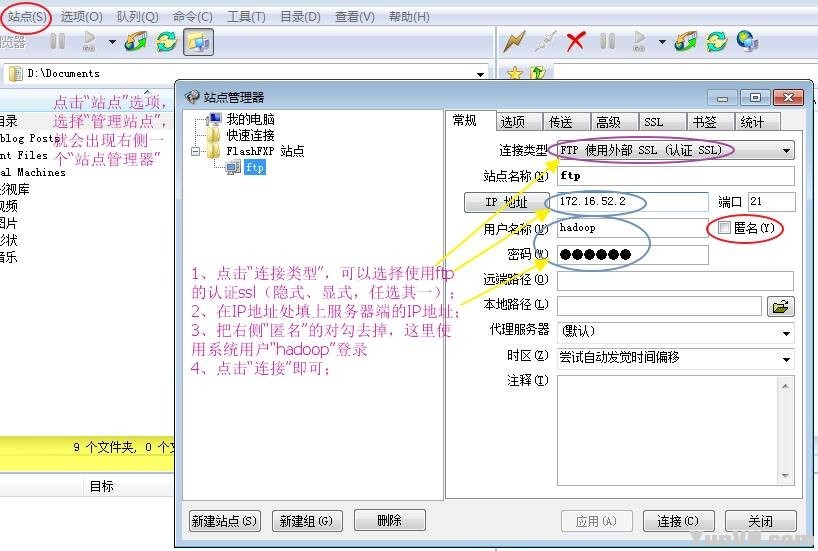
Task: Open the 选项(O) menu
Action: pyautogui.click(x=81, y=17)
